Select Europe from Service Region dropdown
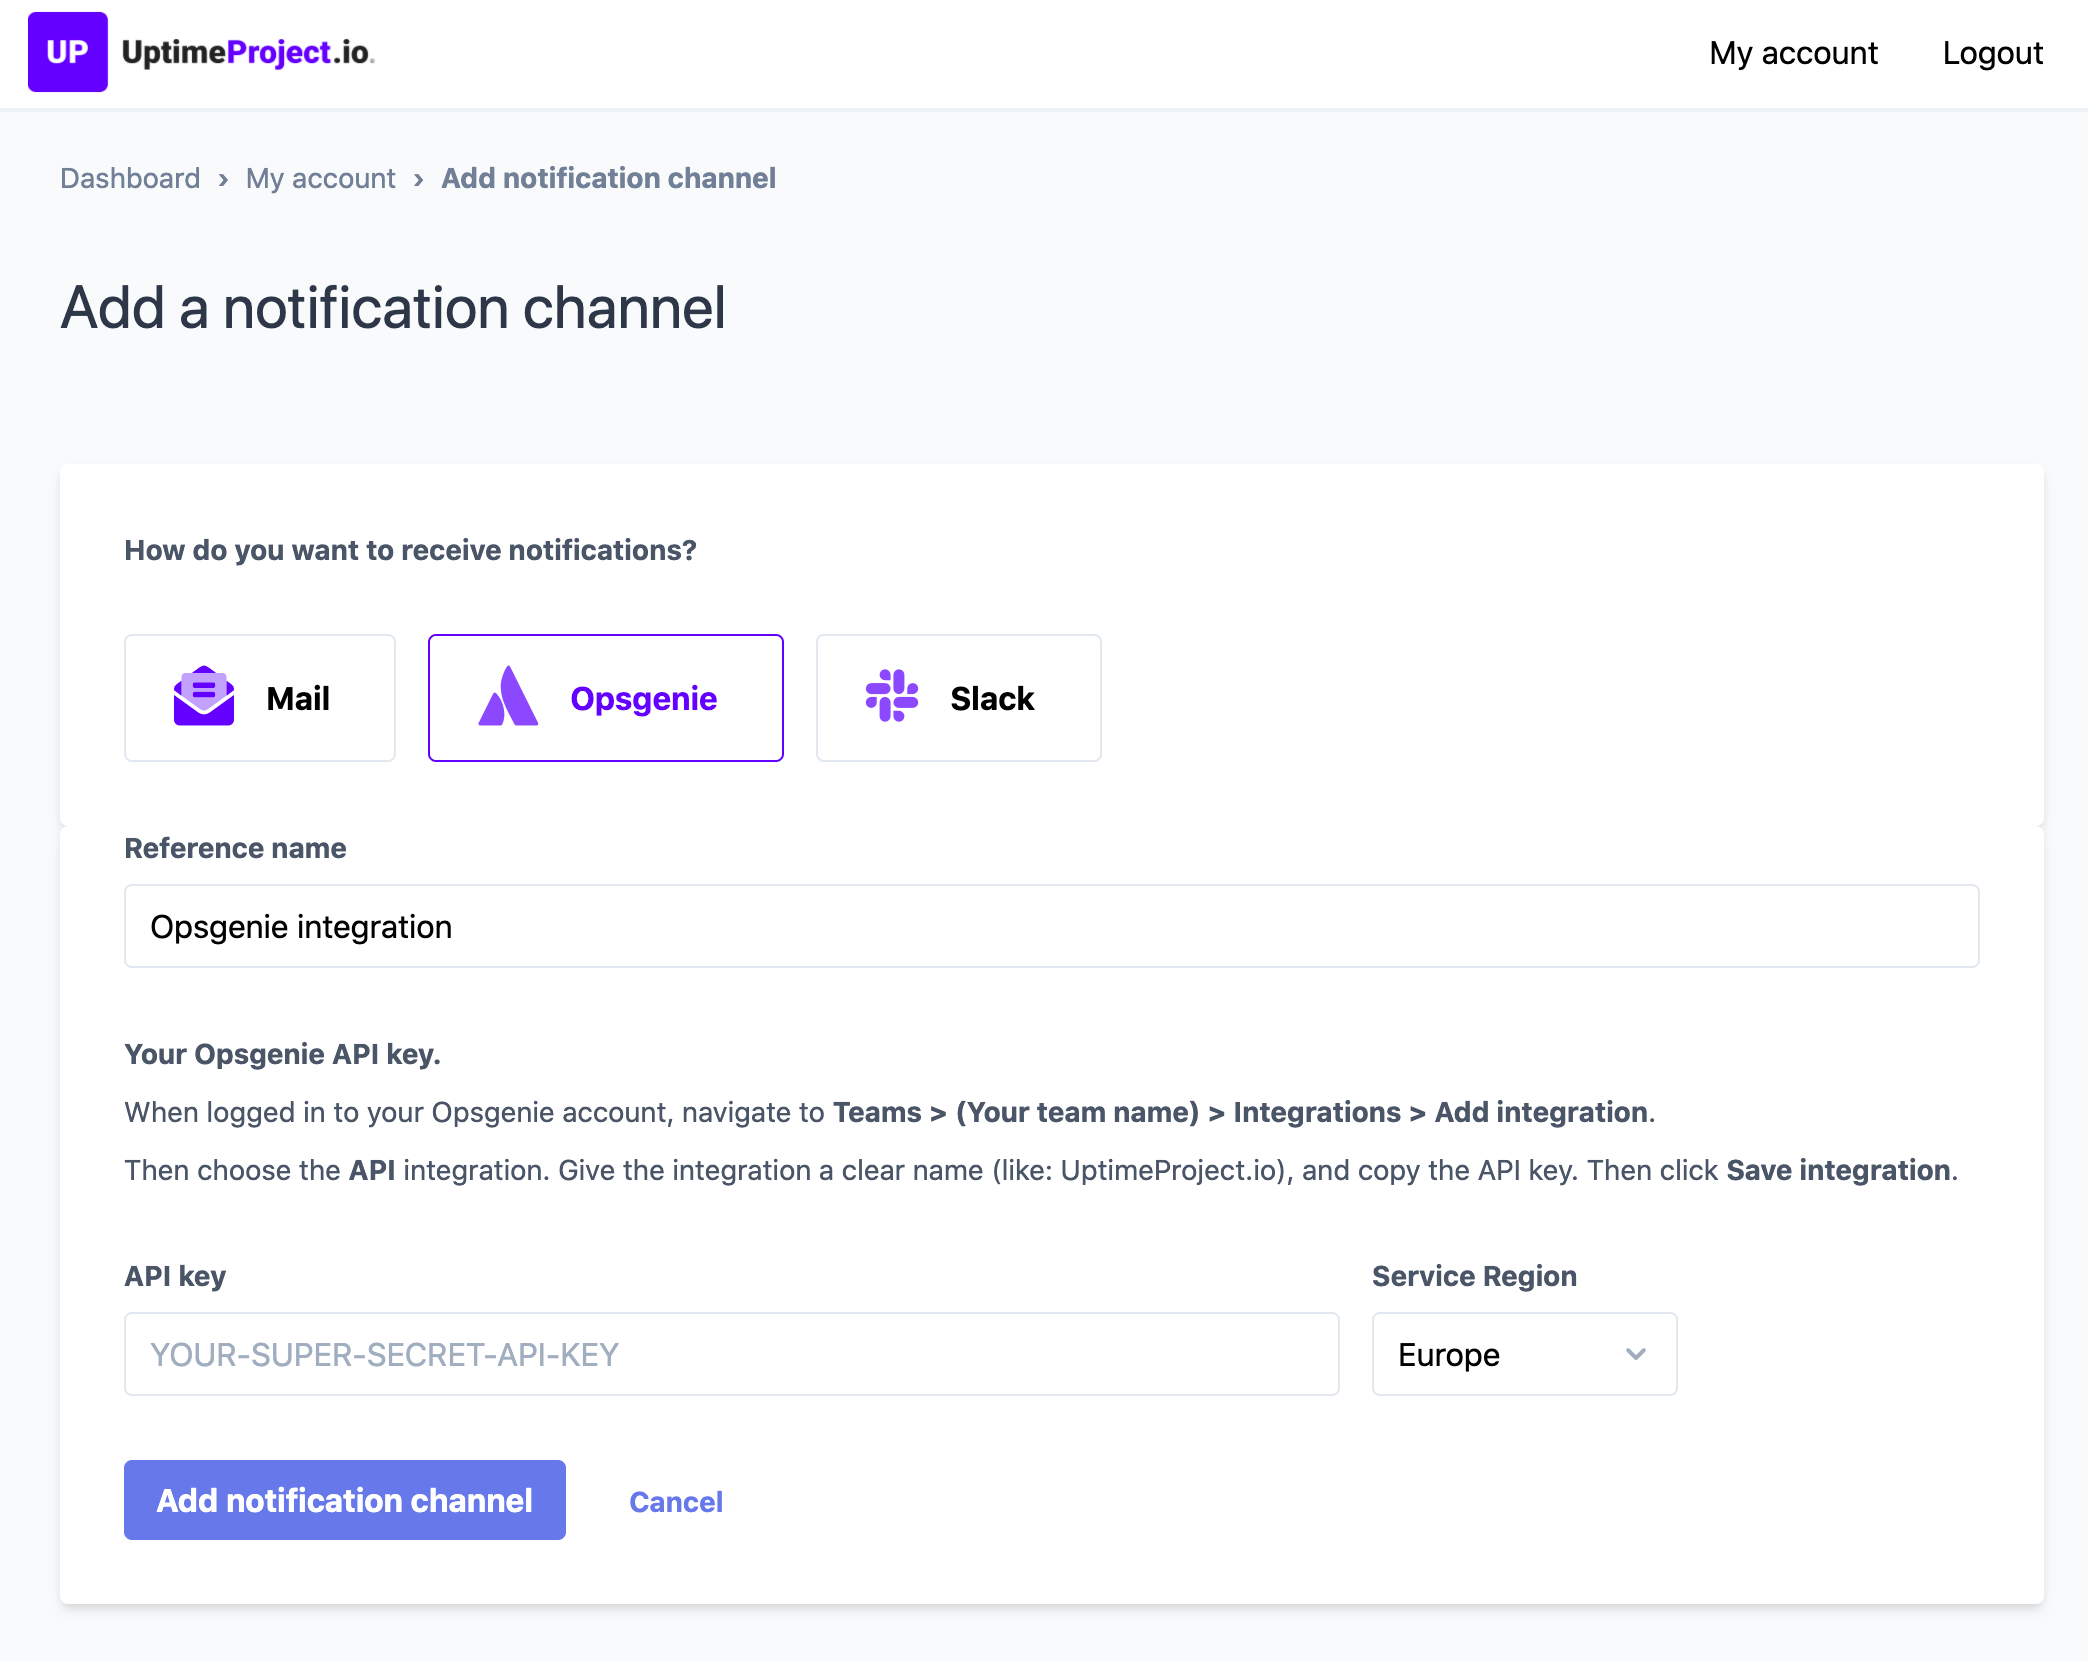The width and height of the screenshot is (2088, 1662). pos(1521,1353)
